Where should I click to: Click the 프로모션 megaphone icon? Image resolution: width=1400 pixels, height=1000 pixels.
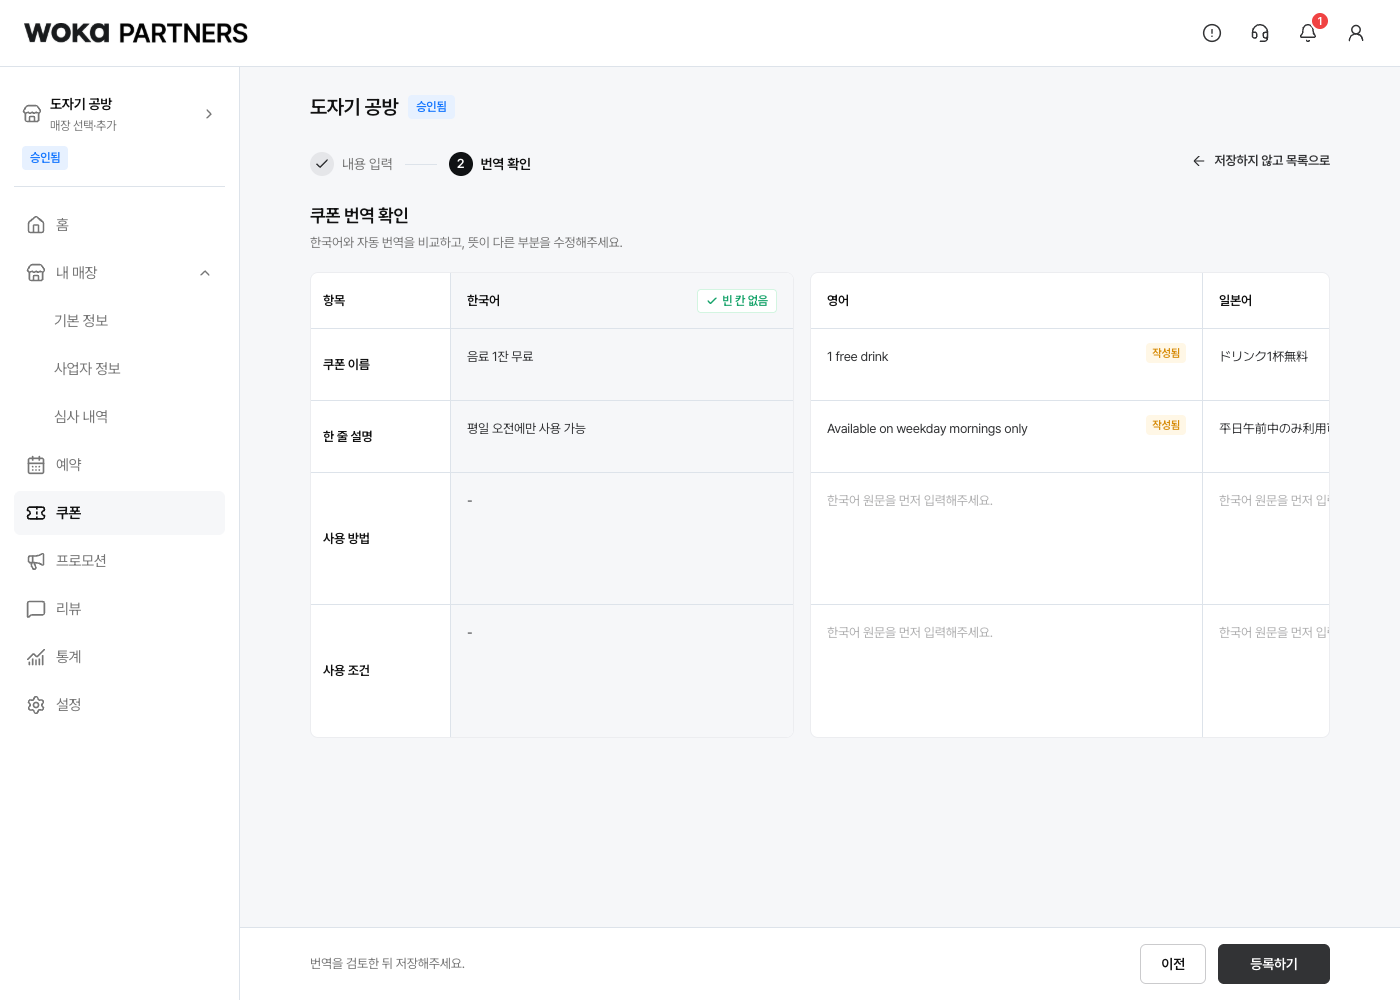[36, 561]
